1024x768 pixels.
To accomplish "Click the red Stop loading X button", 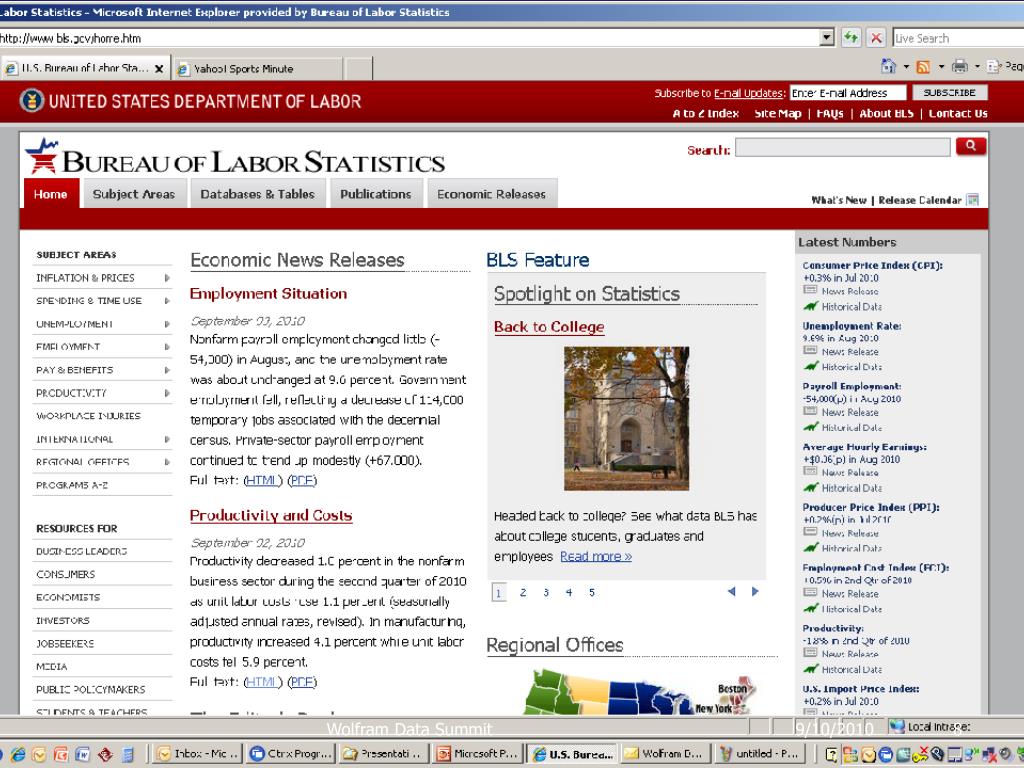I will click(x=876, y=38).
